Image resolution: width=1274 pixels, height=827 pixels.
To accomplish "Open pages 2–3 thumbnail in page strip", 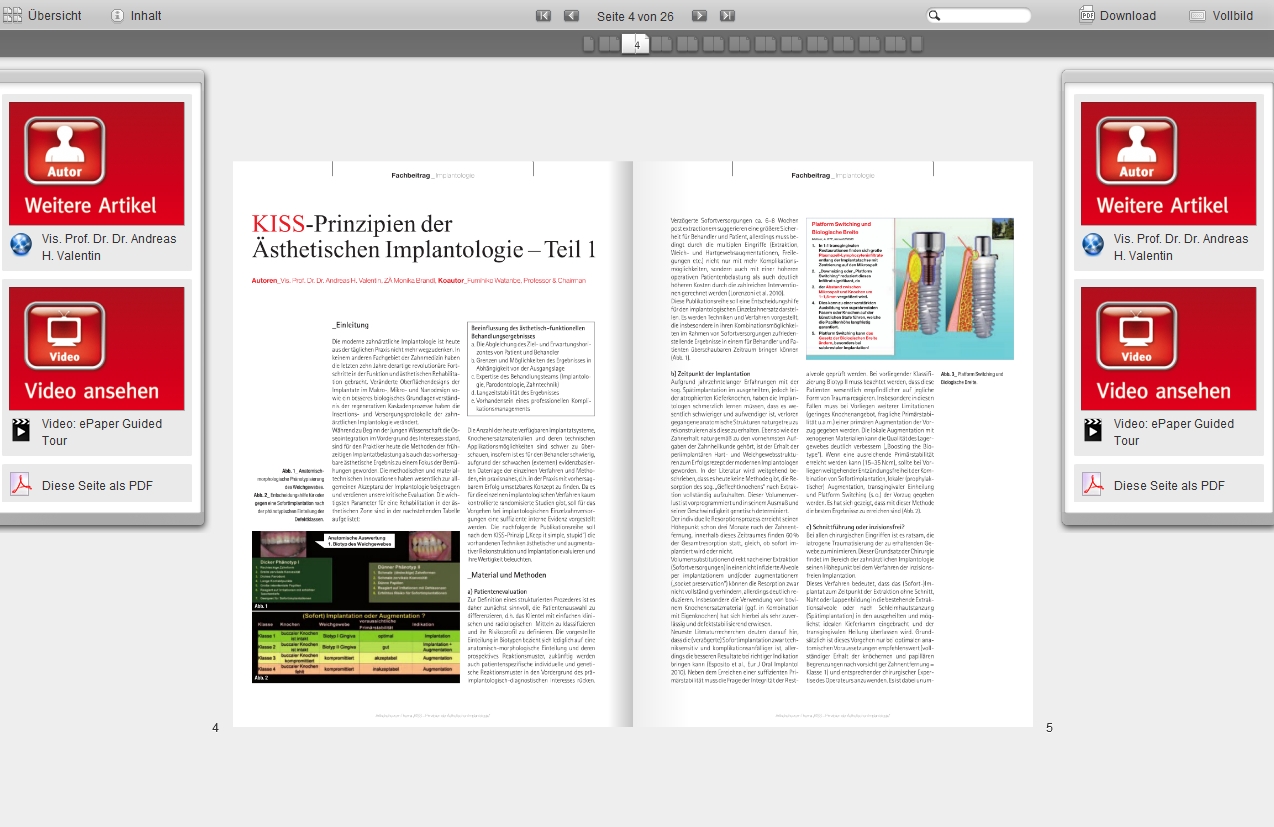I will (x=609, y=44).
